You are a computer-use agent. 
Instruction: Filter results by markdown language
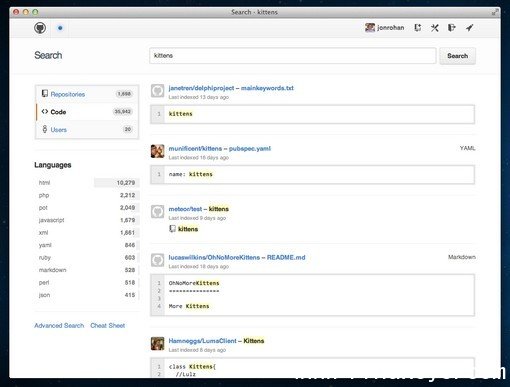coord(87,270)
